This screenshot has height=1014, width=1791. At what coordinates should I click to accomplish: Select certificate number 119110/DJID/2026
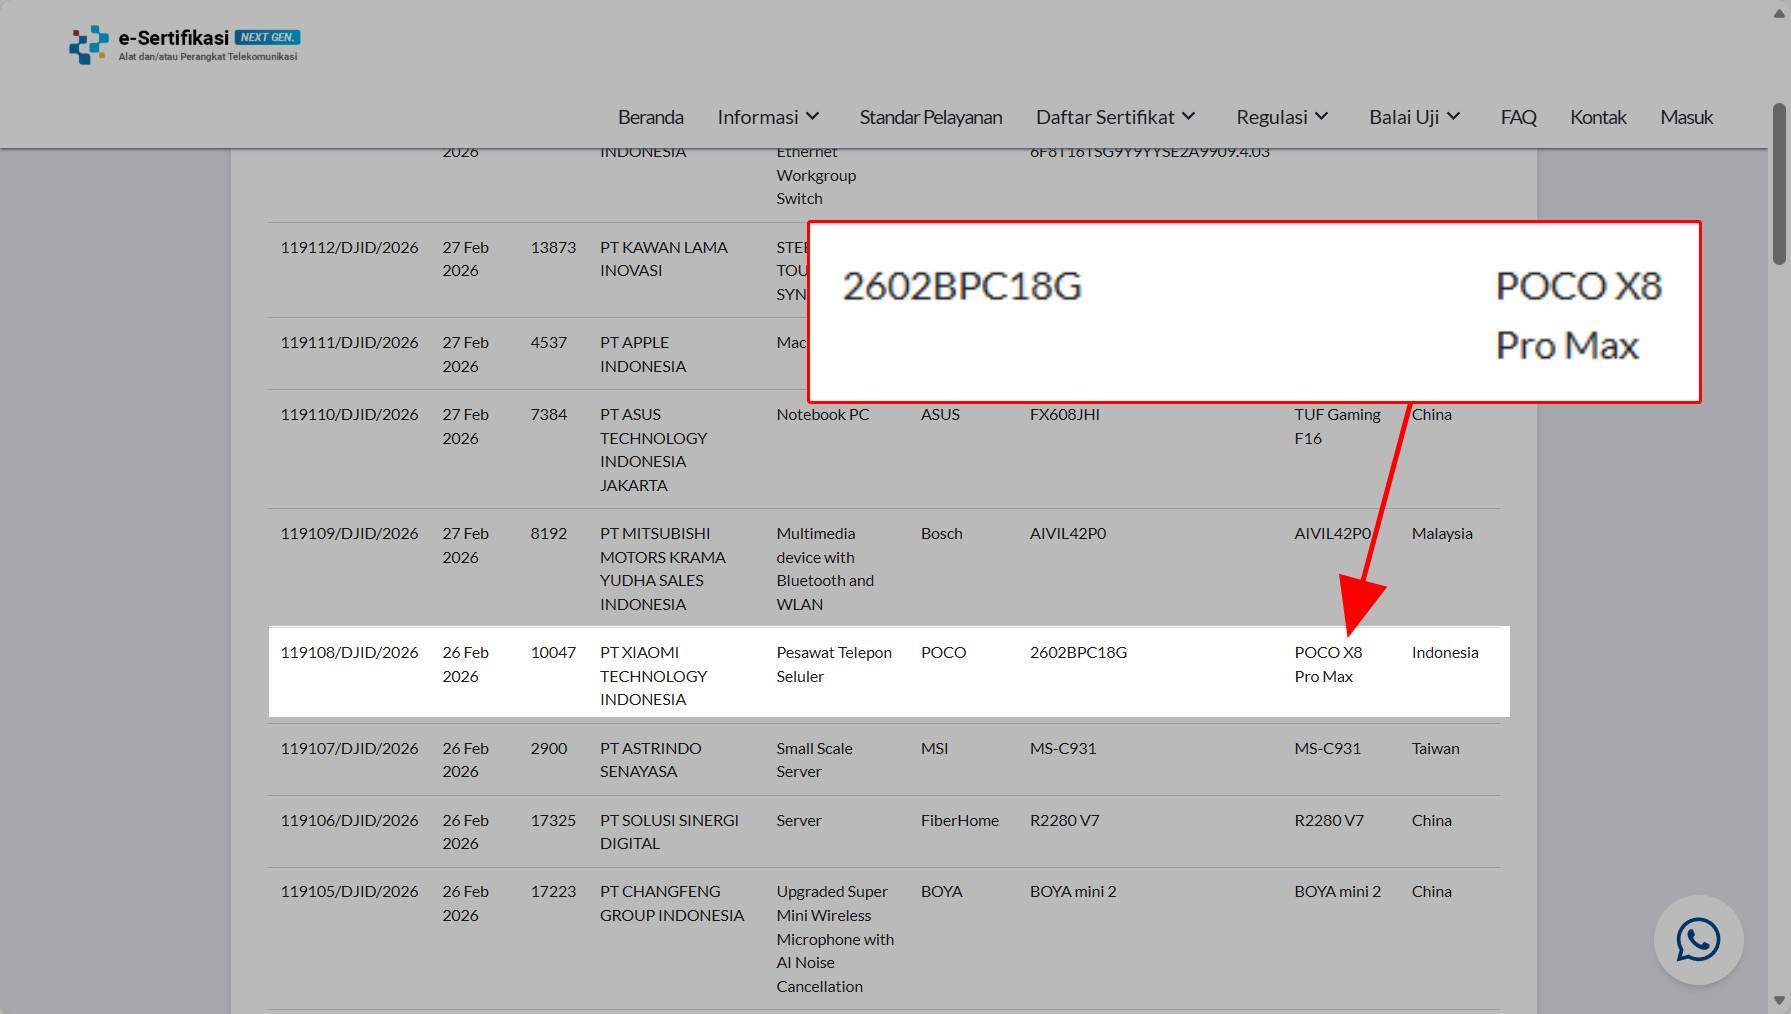click(x=349, y=414)
